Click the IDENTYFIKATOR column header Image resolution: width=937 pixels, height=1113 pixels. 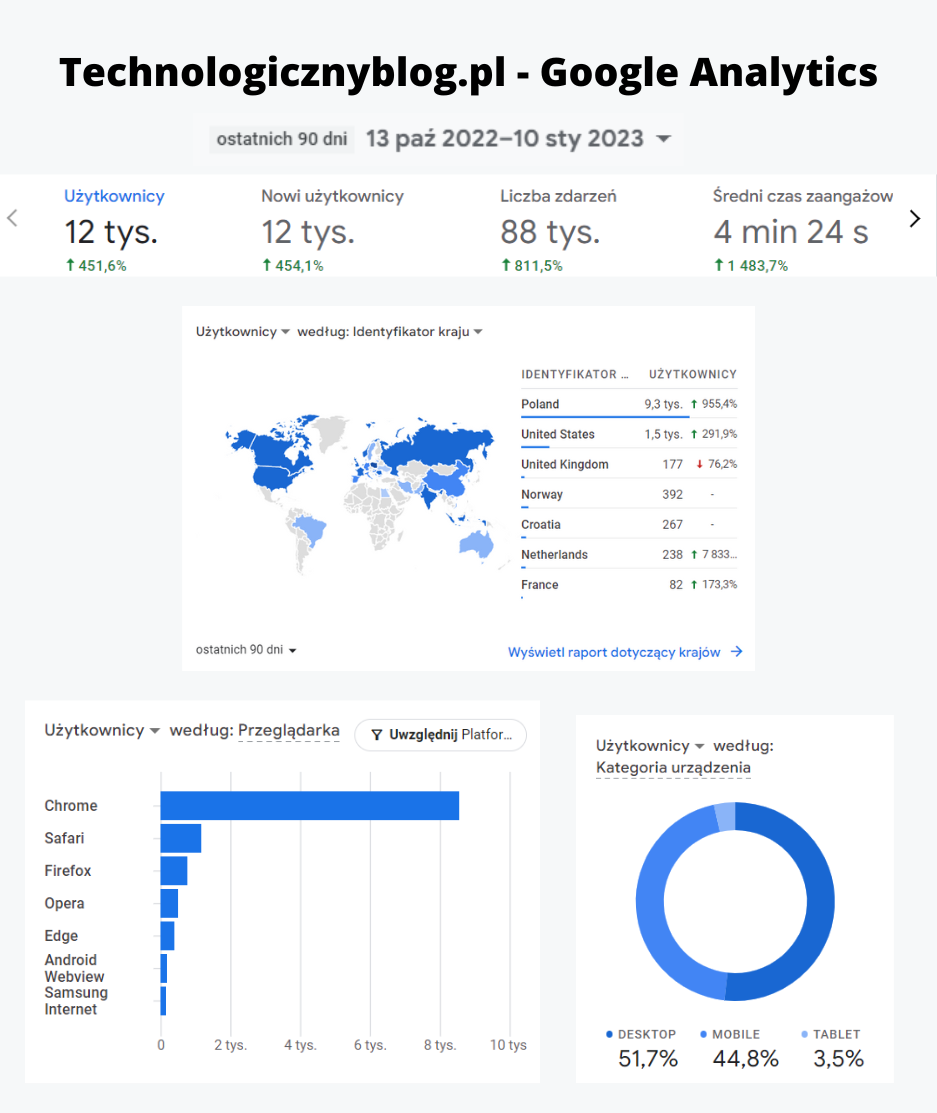(x=575, y=374)
